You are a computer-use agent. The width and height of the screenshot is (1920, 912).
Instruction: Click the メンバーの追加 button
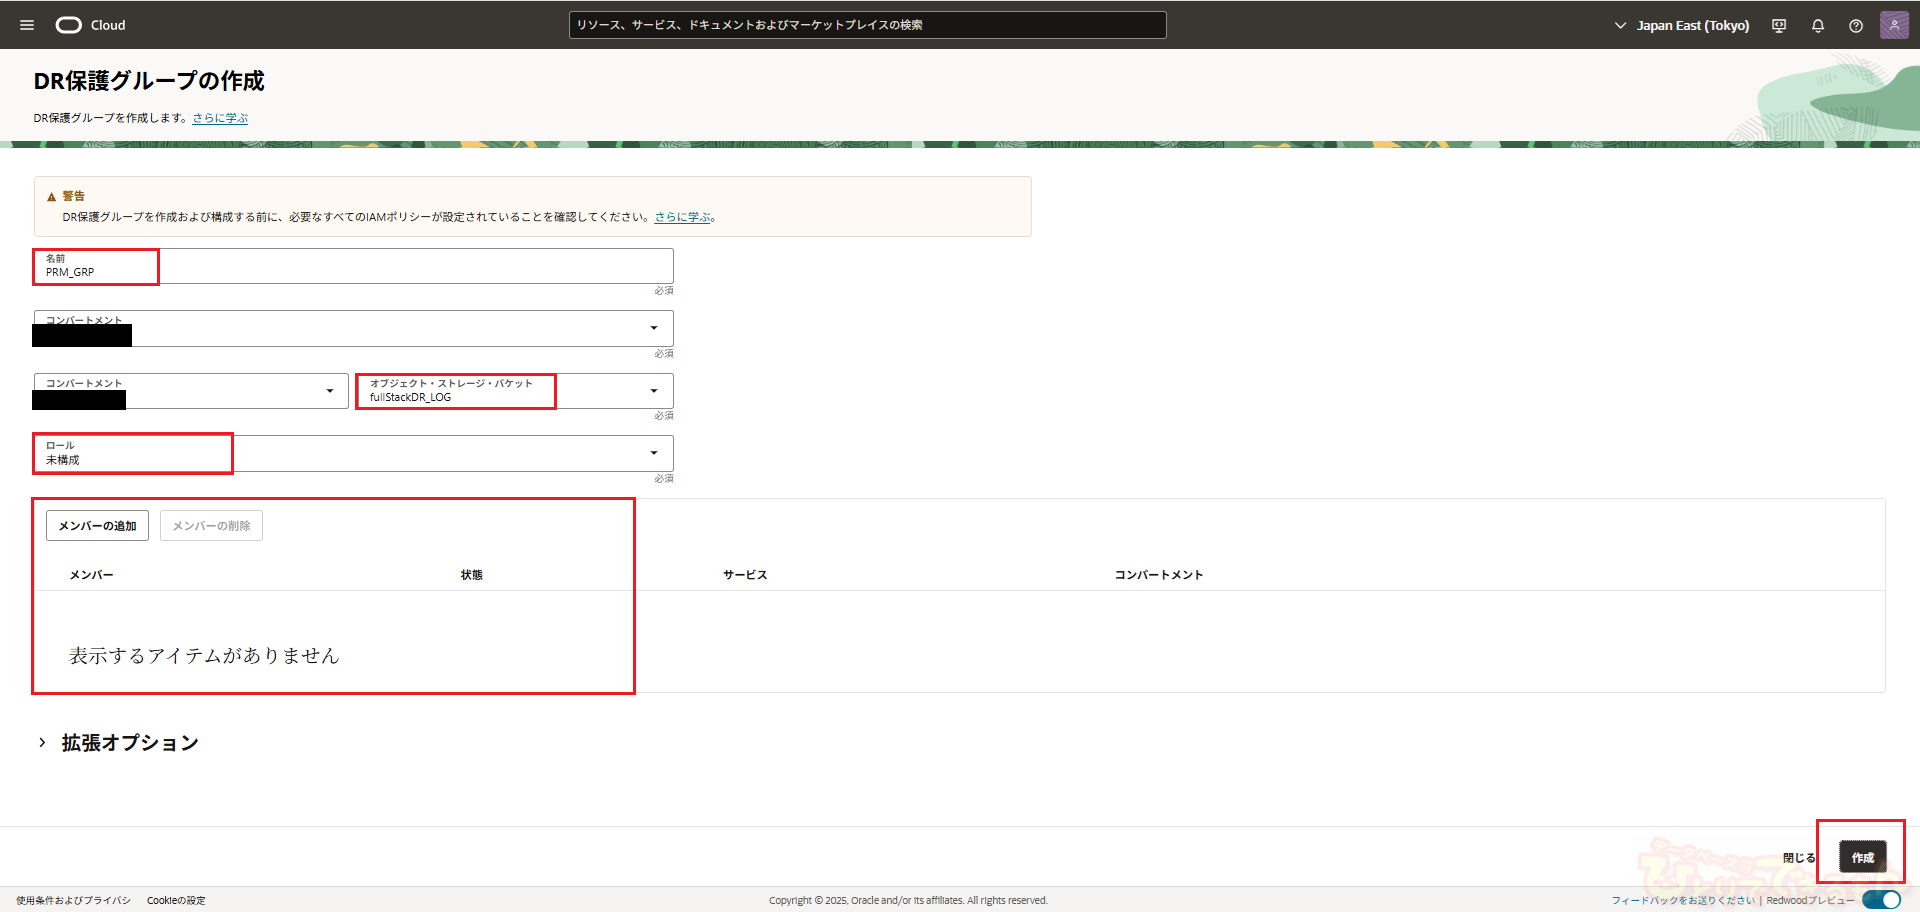click(97, 526)
